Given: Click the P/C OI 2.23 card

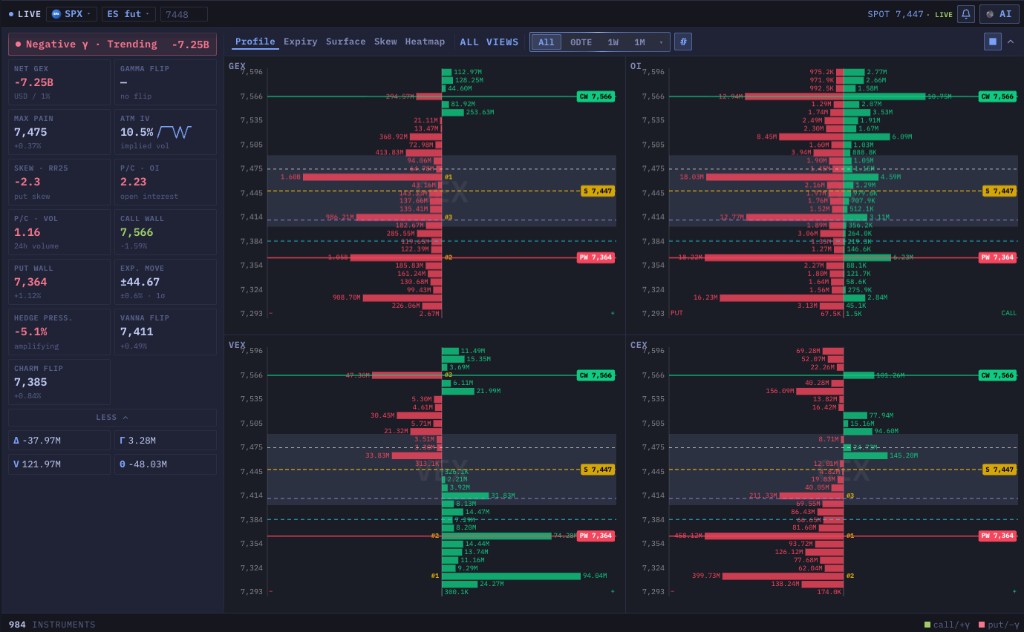Looking at the screenshot, I should tap(165, 182).
